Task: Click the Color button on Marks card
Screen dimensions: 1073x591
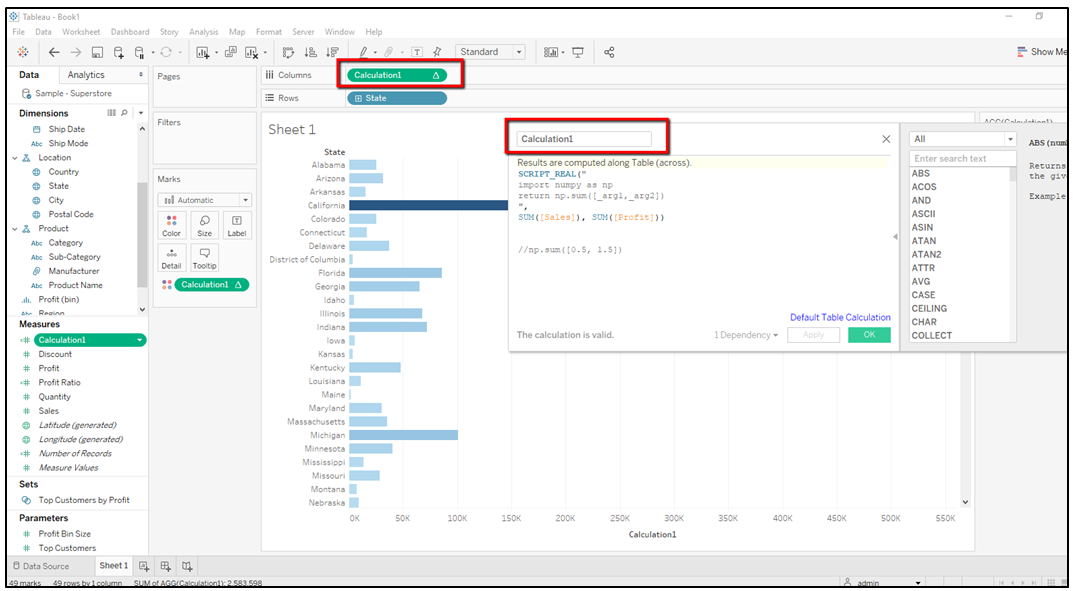Action: tap(172, 226)
